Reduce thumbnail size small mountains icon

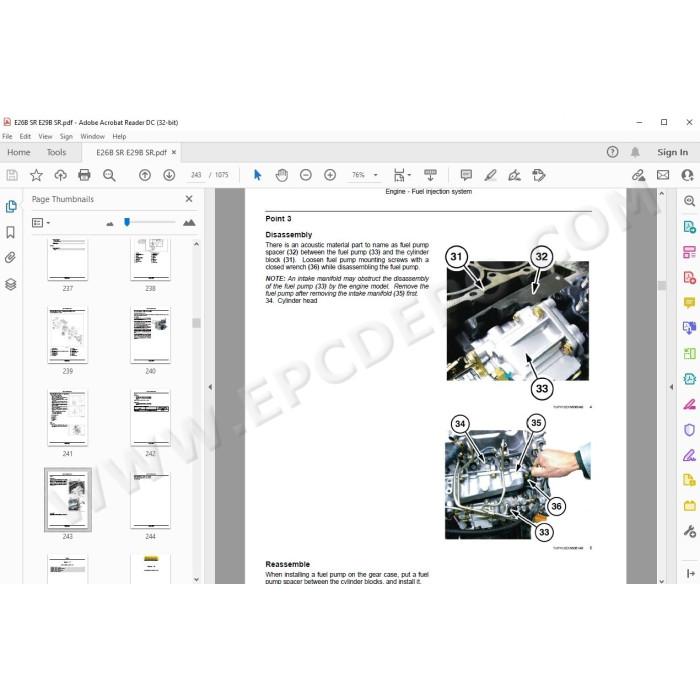(110, 223)
